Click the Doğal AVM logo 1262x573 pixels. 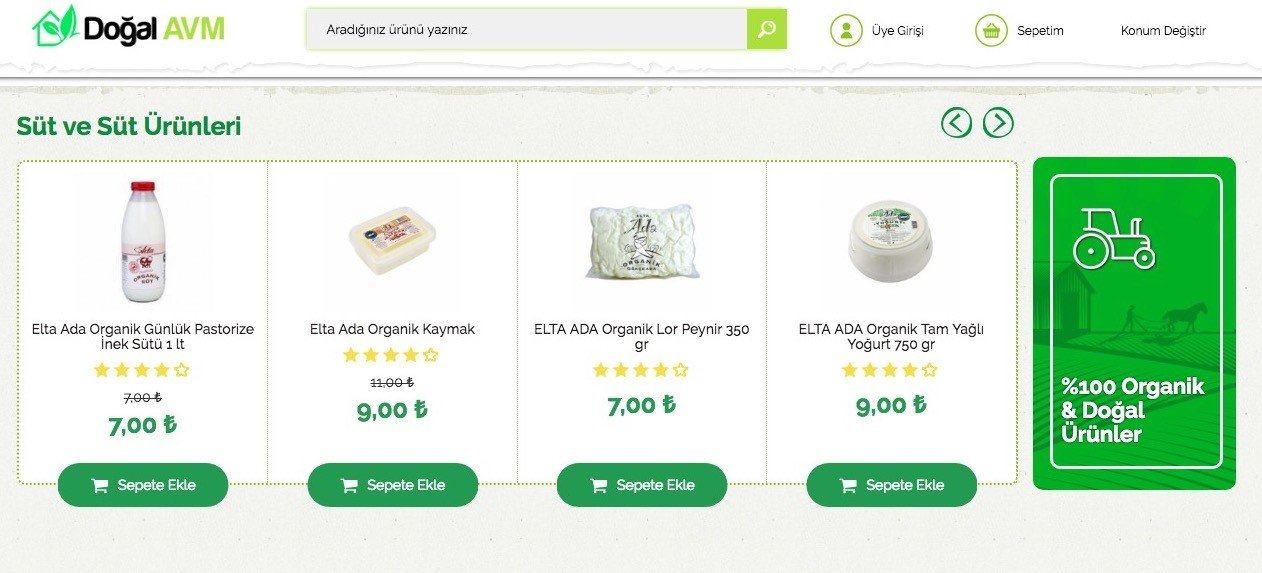point(128,28)
